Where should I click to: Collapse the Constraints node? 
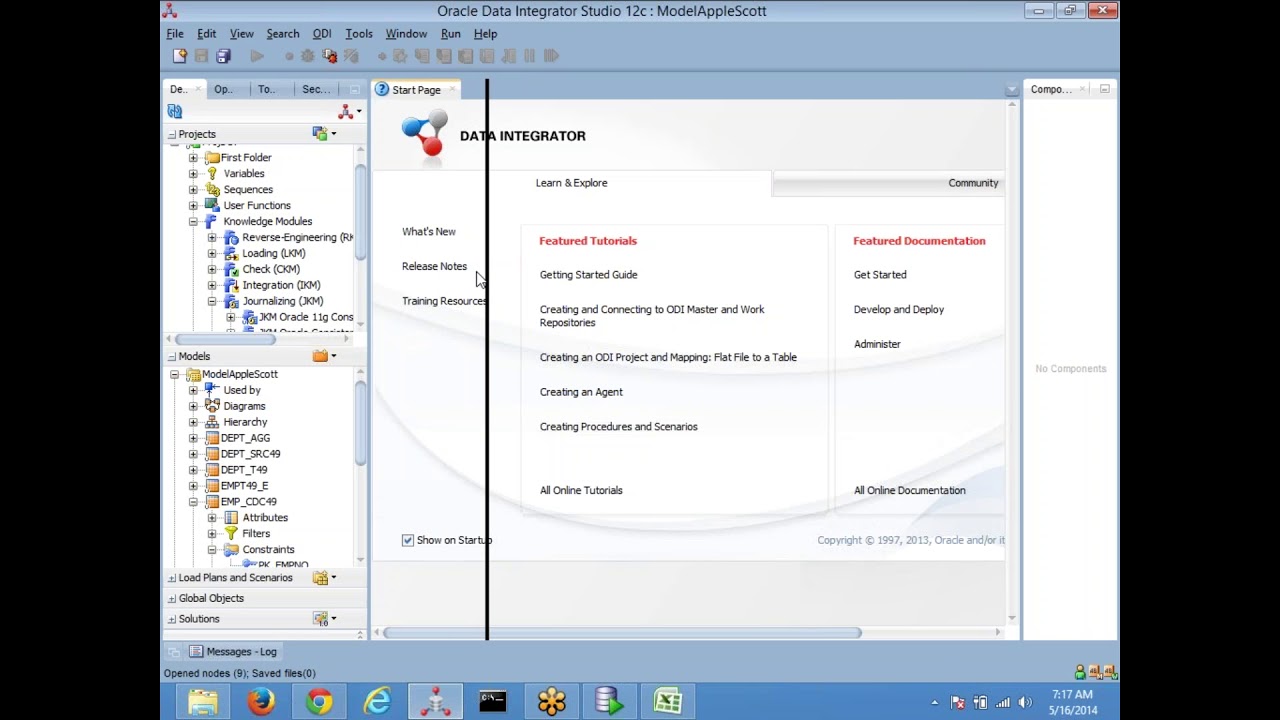click(212, 550)
